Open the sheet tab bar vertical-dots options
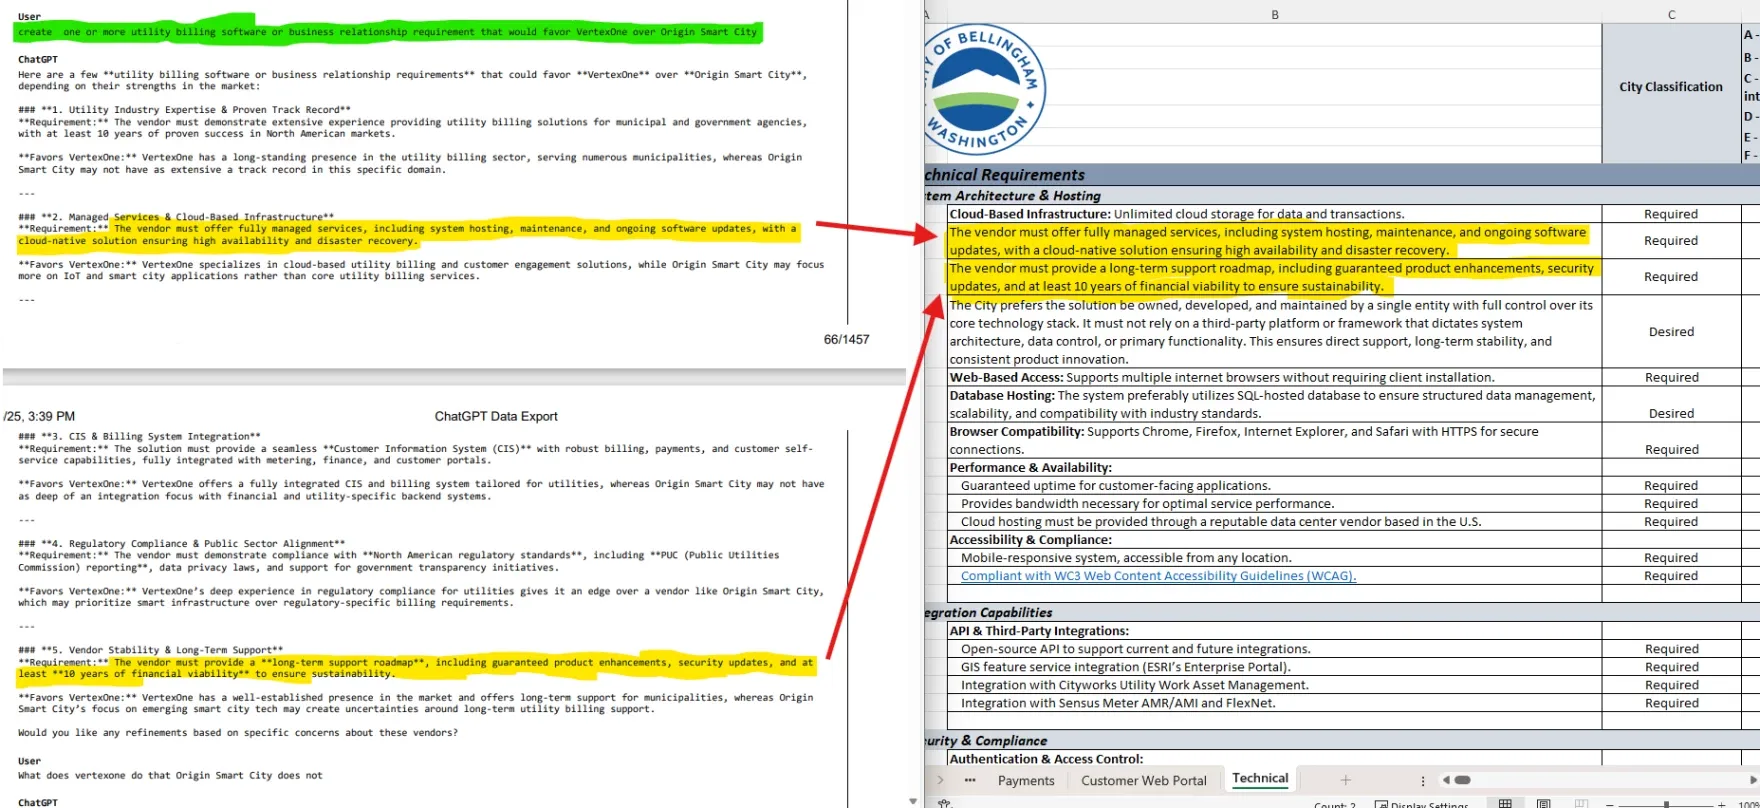The height and width of the screenshot is (808, 1760). [1422, 780]
